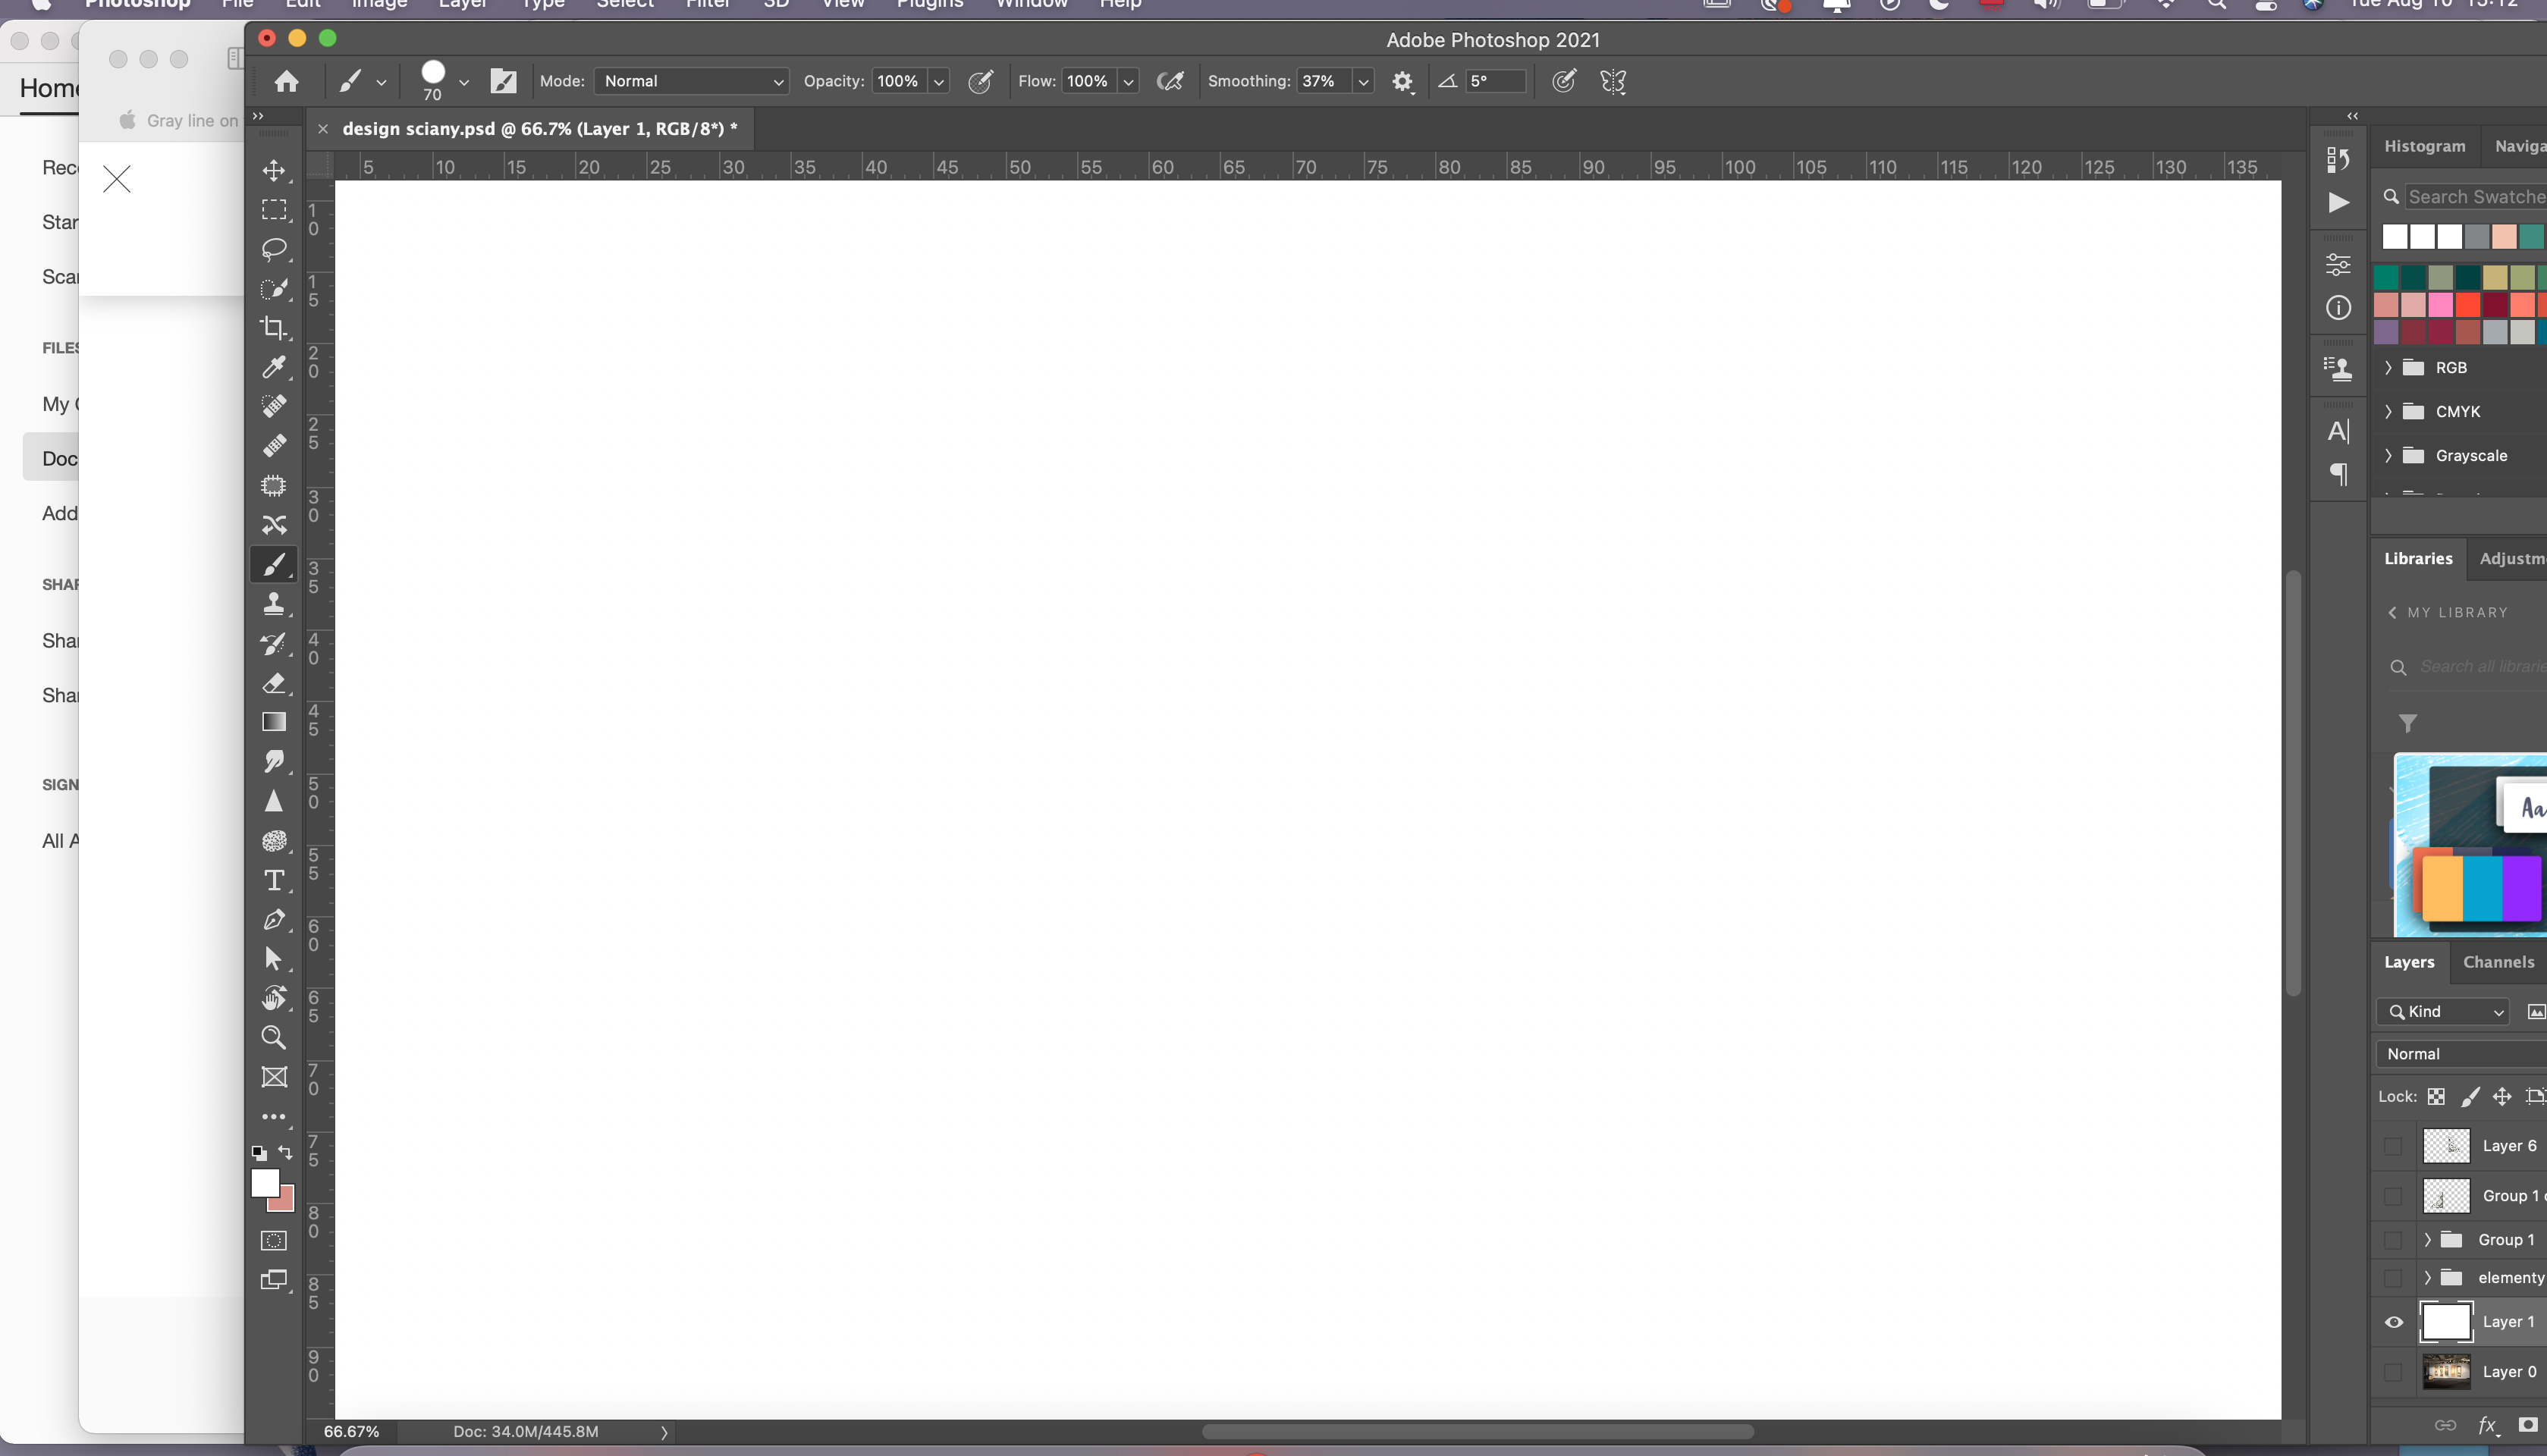Open the Adjustments panel tab
2547x1456 pixels.
tap(2512, 559)
